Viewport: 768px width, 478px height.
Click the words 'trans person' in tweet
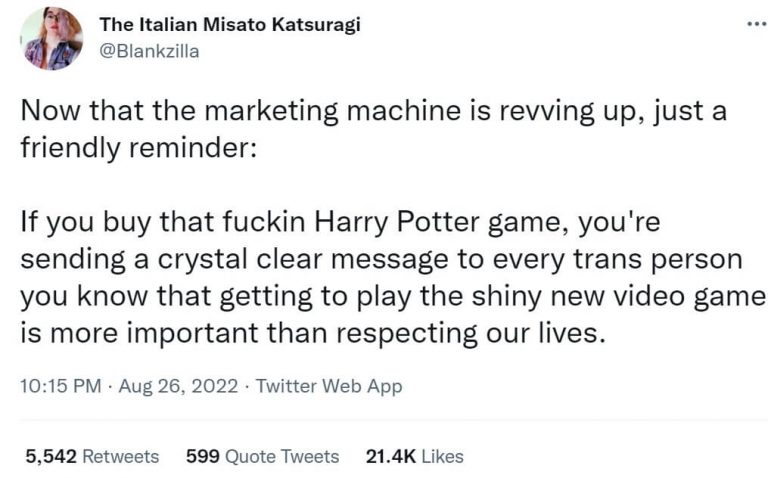[x=657, y=259]
